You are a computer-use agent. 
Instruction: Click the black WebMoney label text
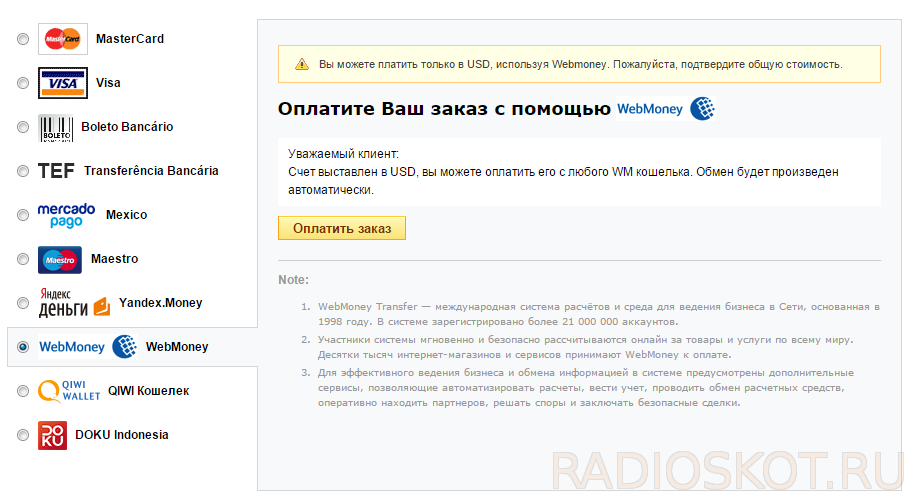click(177, 347)
